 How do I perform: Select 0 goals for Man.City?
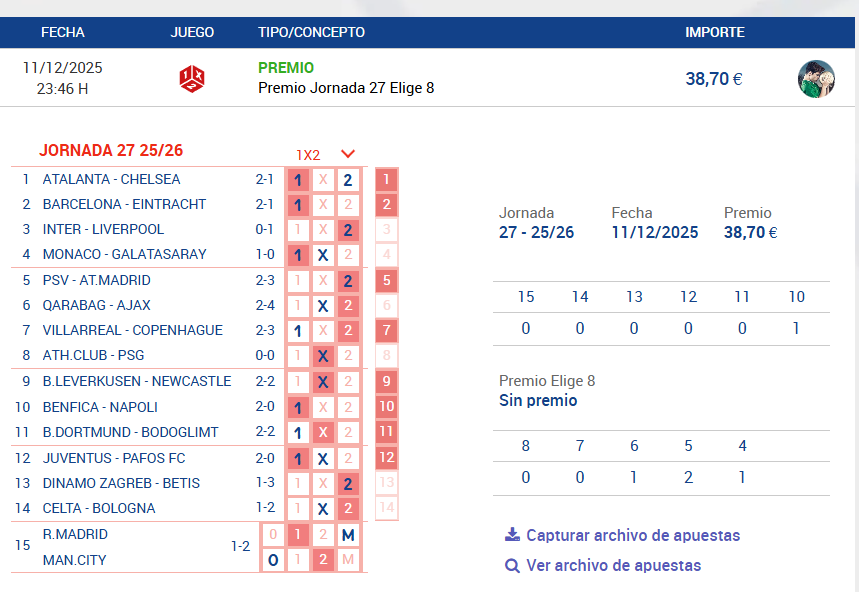point(272,560)
